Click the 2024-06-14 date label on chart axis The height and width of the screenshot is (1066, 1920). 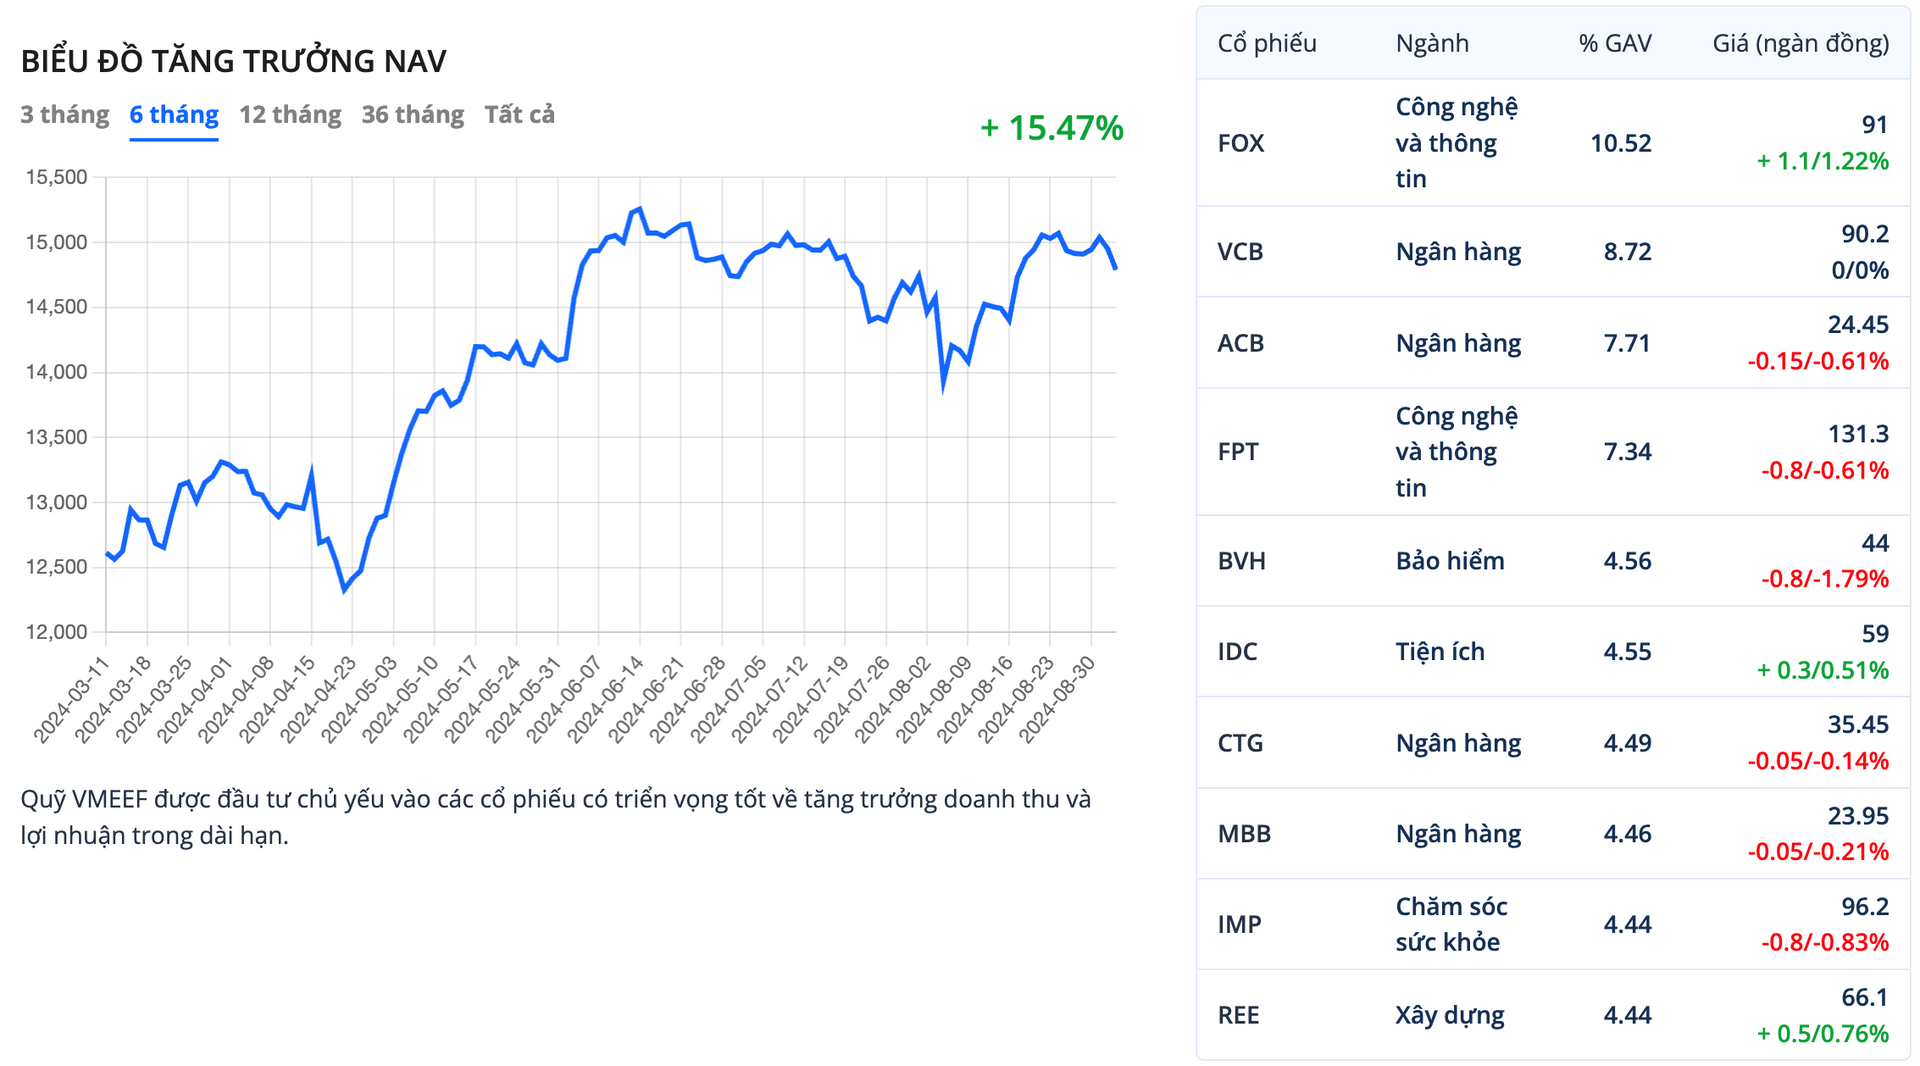(x=606, y=700)
